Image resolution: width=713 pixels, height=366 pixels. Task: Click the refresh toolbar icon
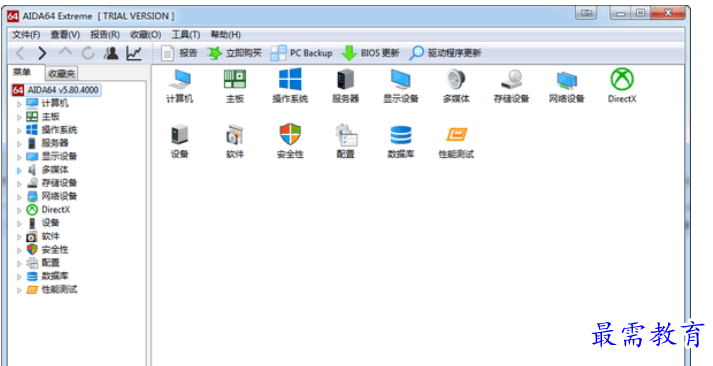pos(88,53)
